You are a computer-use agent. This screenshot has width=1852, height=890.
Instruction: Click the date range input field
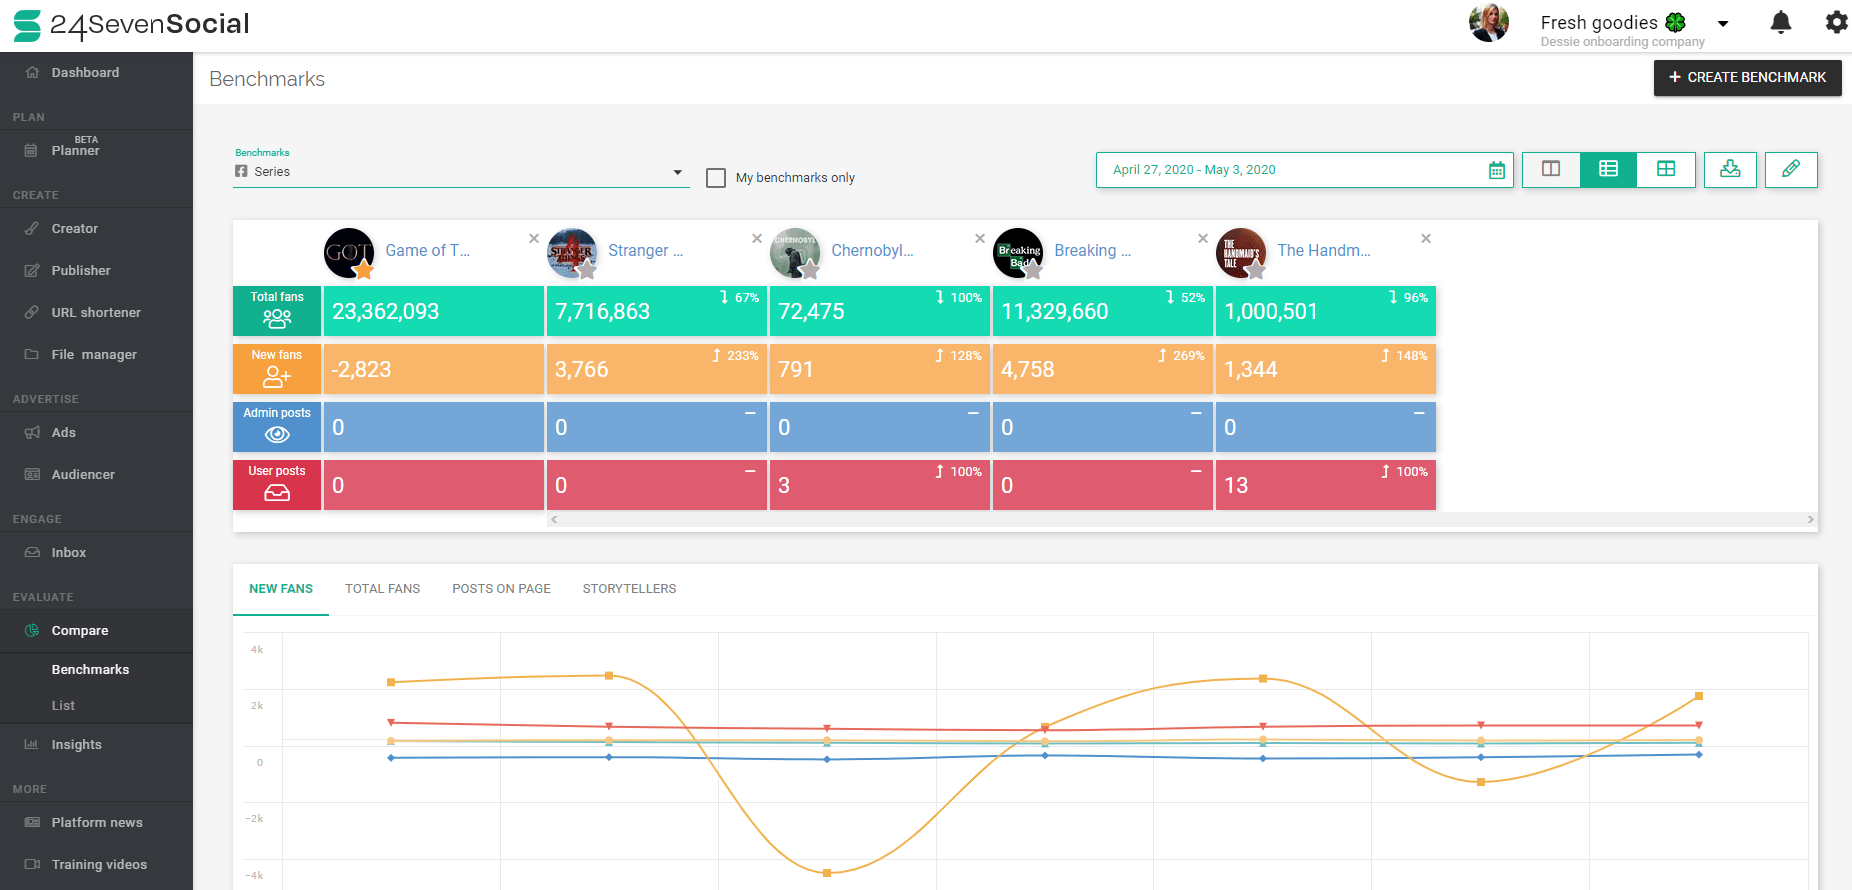(1304, 170)
